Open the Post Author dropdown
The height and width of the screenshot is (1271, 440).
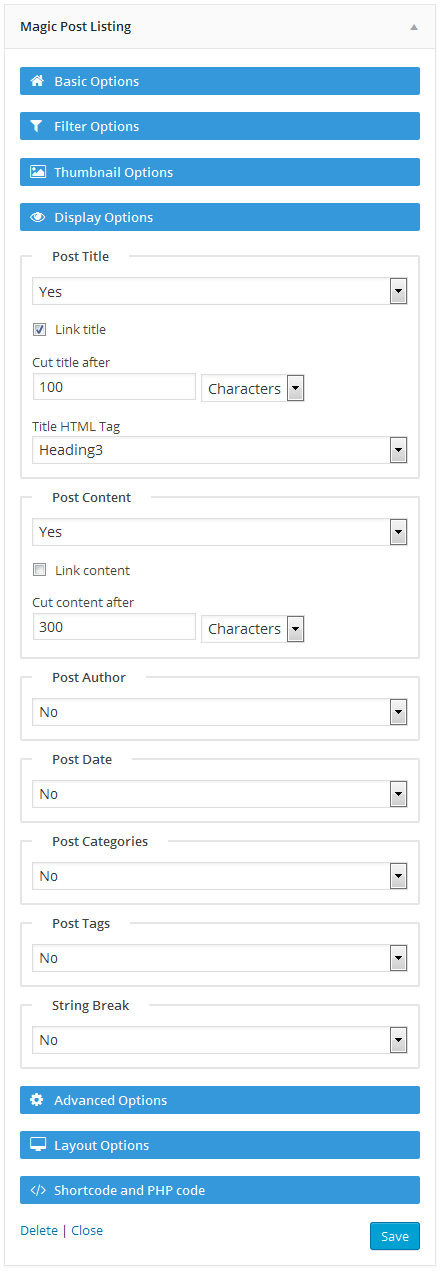pyautogui.click(x=219, y=712)
